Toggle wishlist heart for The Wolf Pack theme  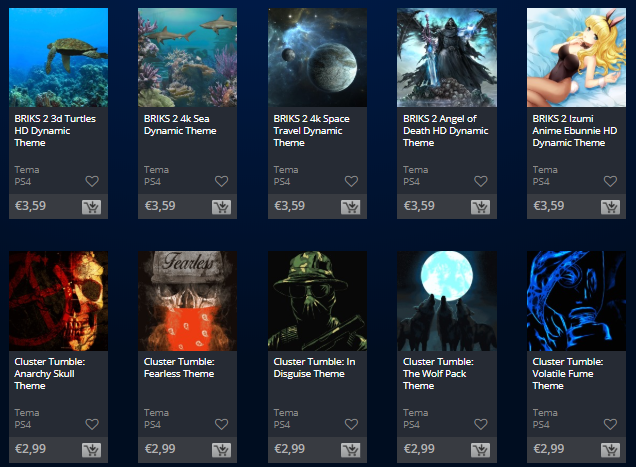point(481,424)
